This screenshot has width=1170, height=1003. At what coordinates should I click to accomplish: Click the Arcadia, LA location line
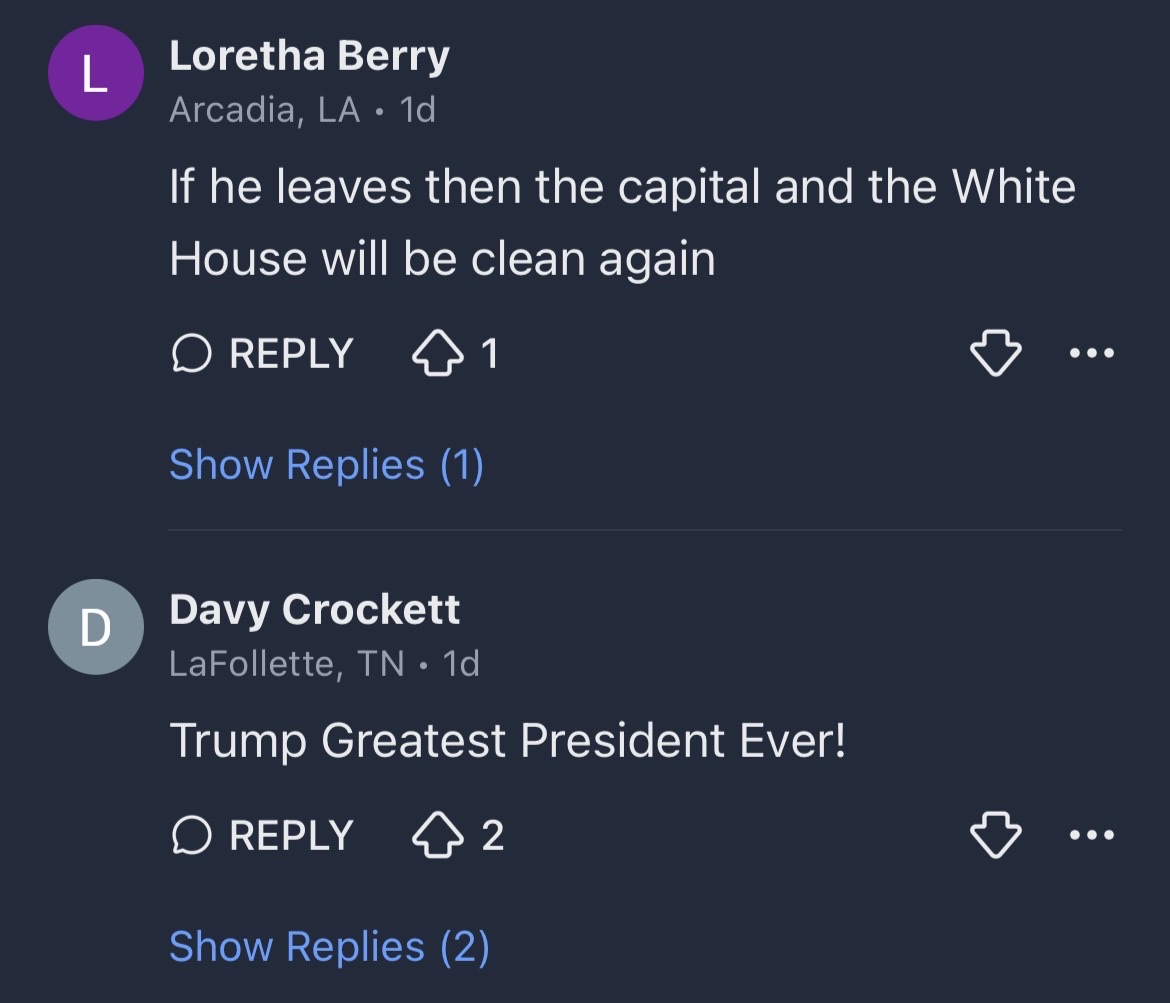(264, 110)
